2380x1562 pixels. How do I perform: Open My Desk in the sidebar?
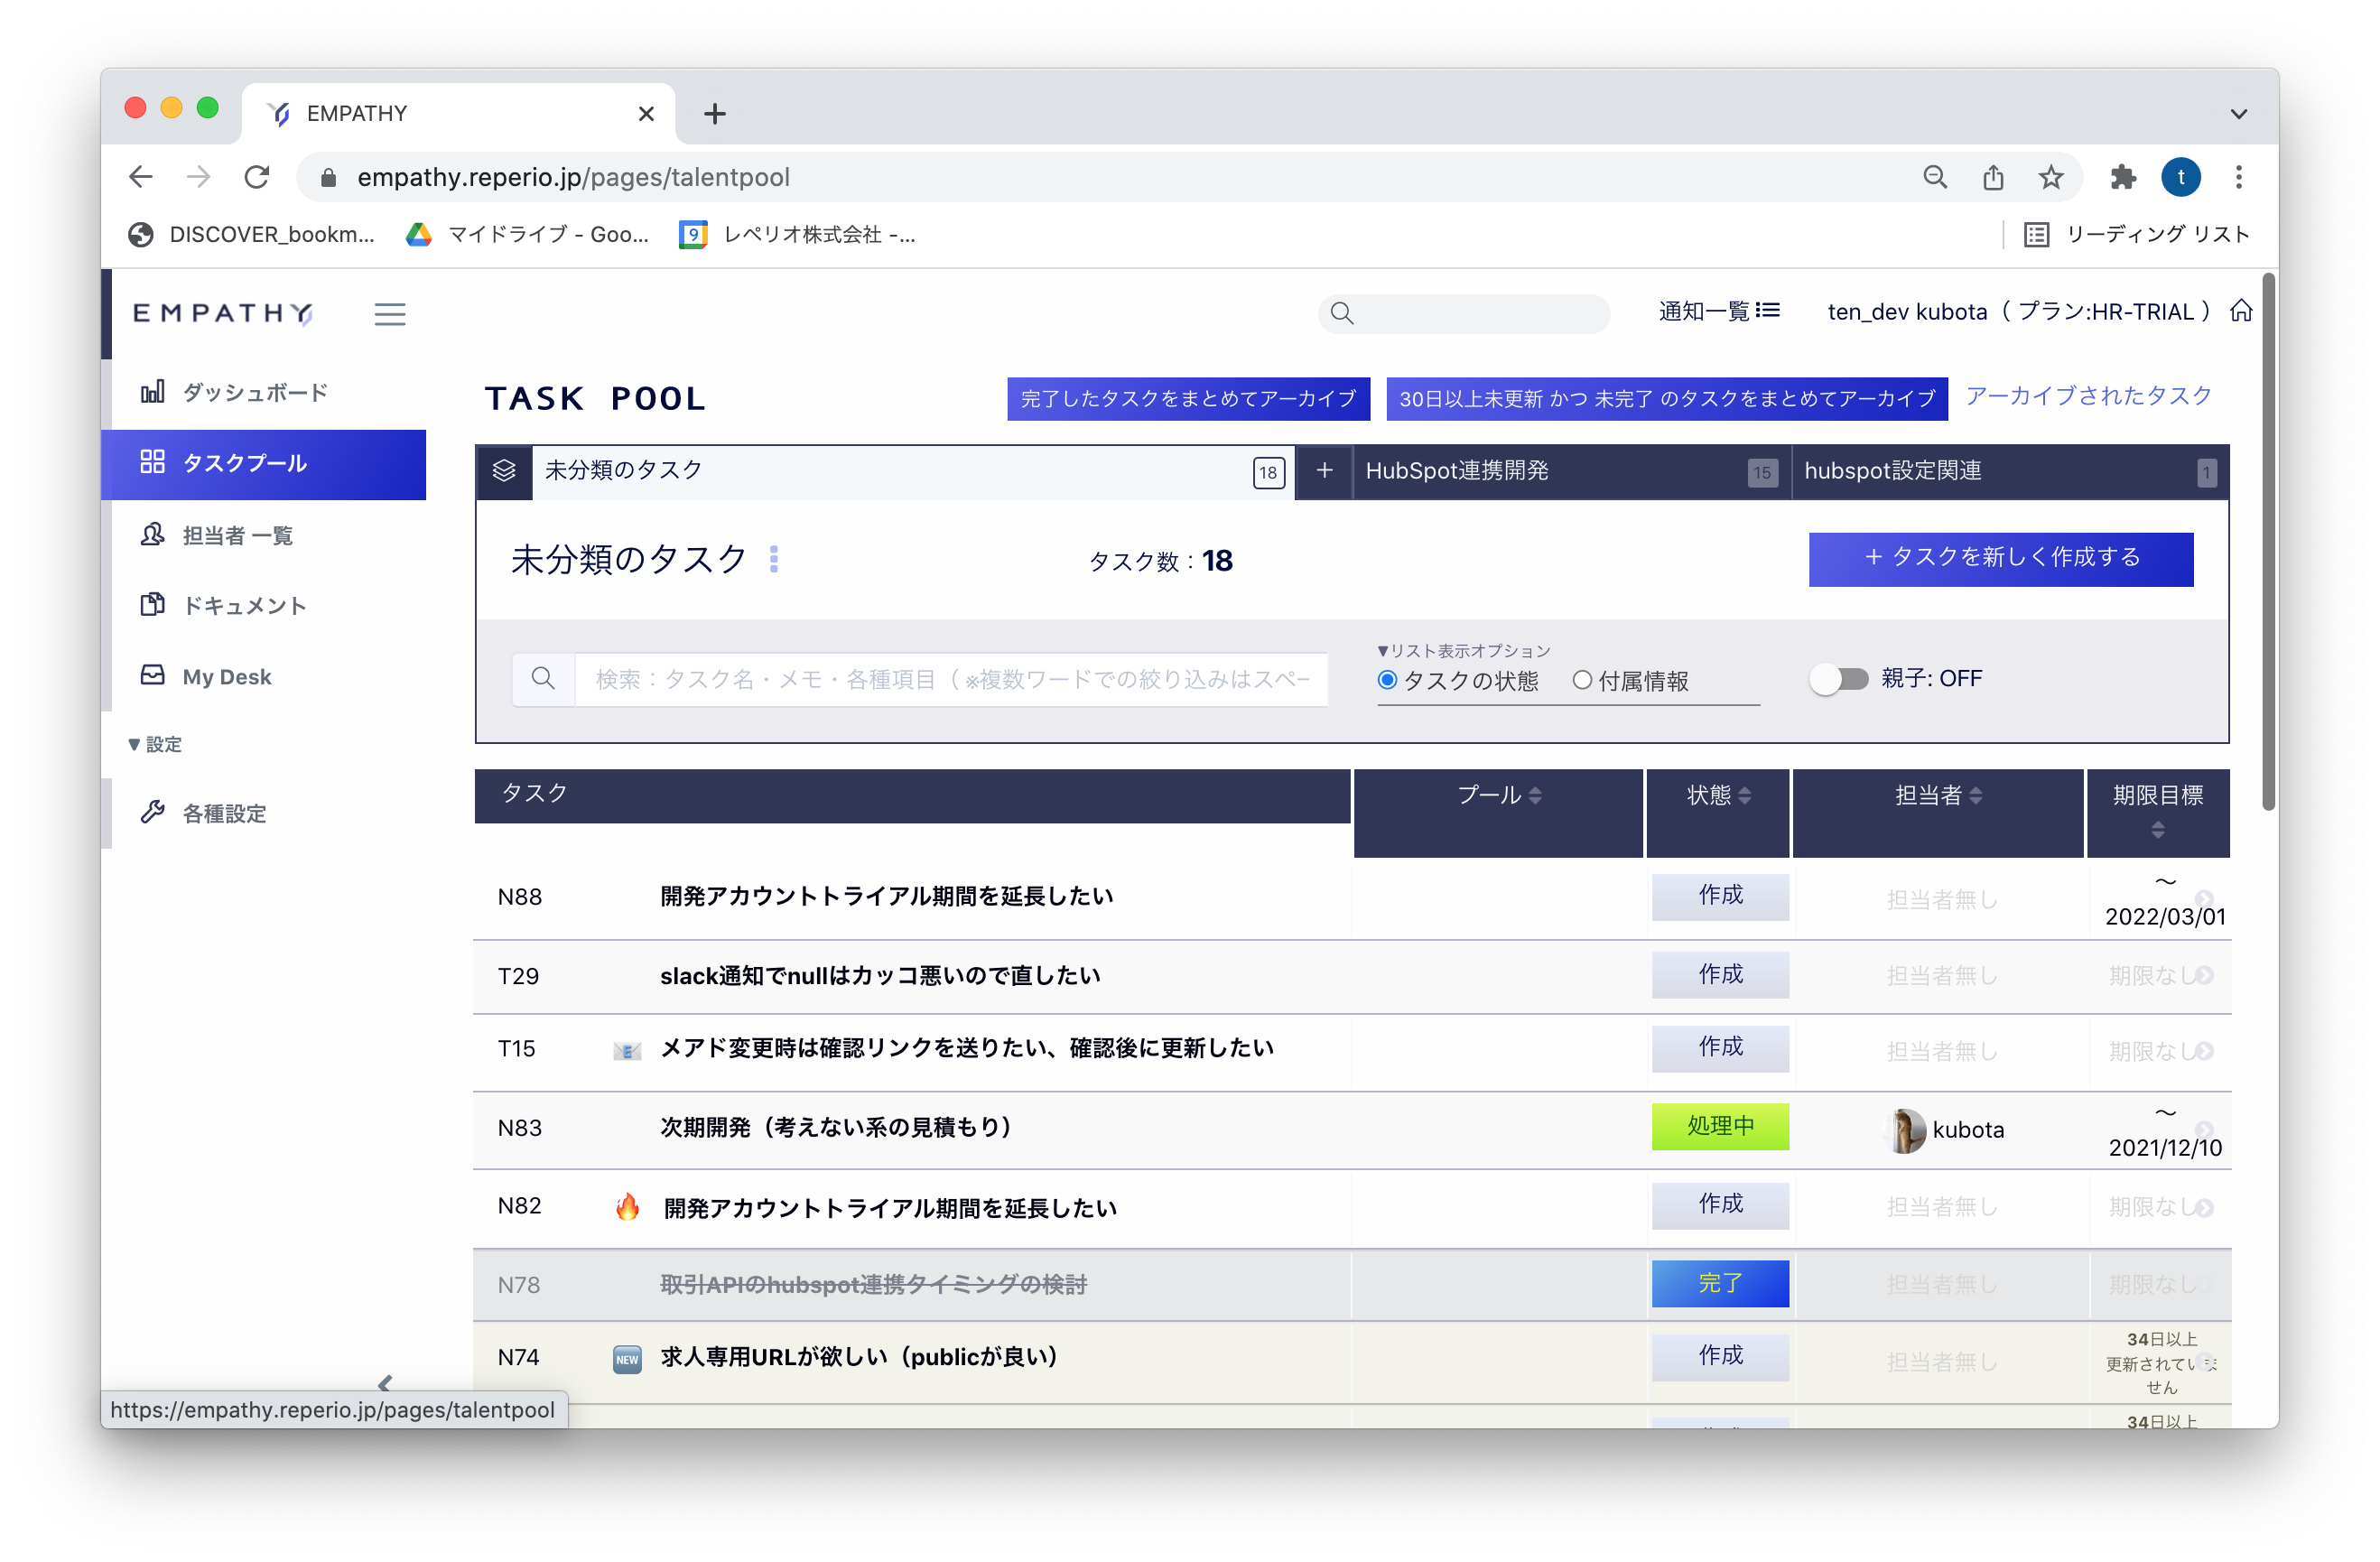(206, 677)
